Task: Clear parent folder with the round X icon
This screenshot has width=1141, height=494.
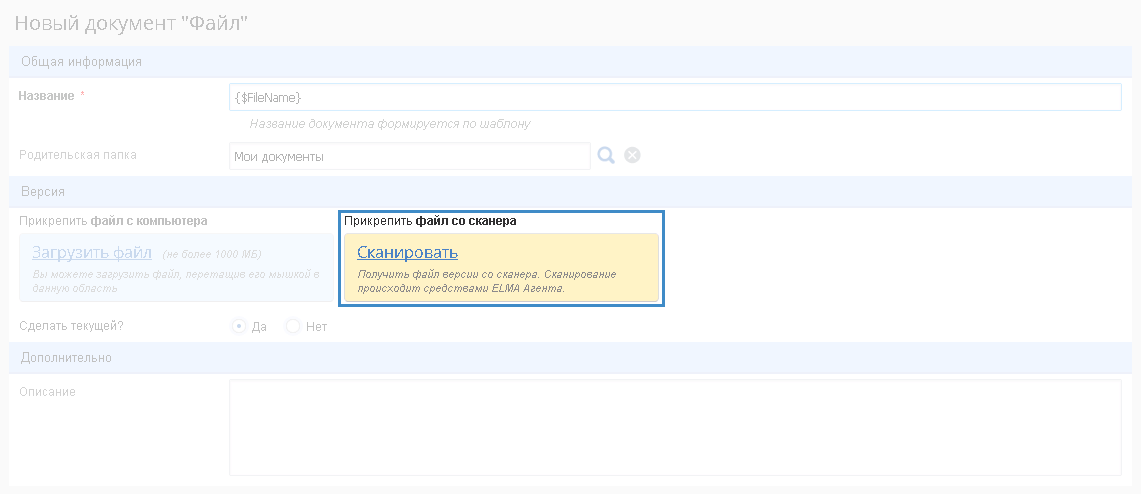Action: pyautogui.click(x=632, y=155)
